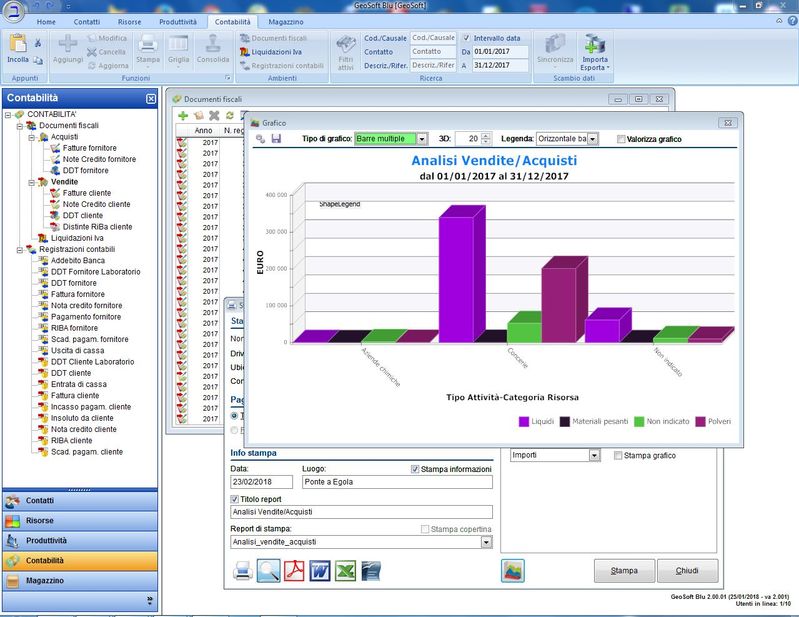Image resolution: width=799 pixels, height=617 pixels.
Task: Enable the Valorizza grafico checkbox
Action: point(622,139)
